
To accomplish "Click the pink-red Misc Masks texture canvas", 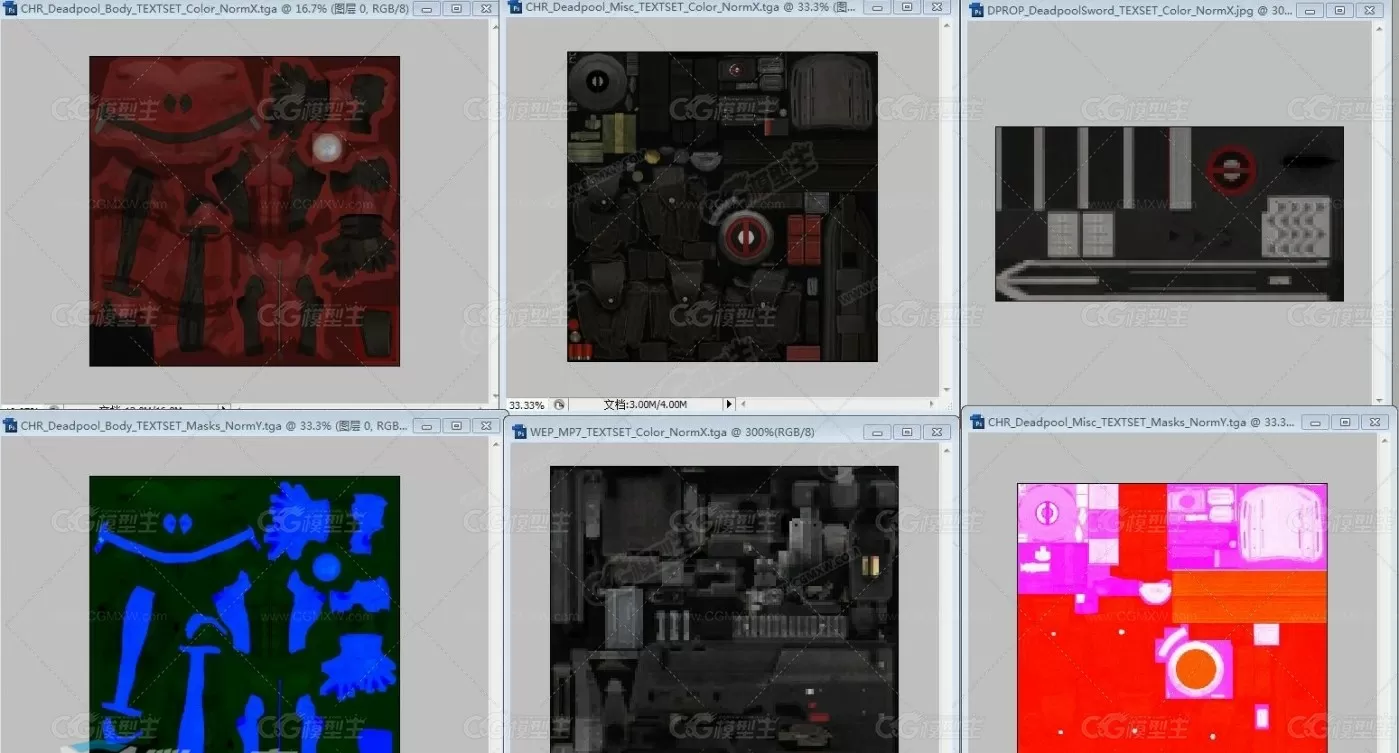I will click(1172, 618).
